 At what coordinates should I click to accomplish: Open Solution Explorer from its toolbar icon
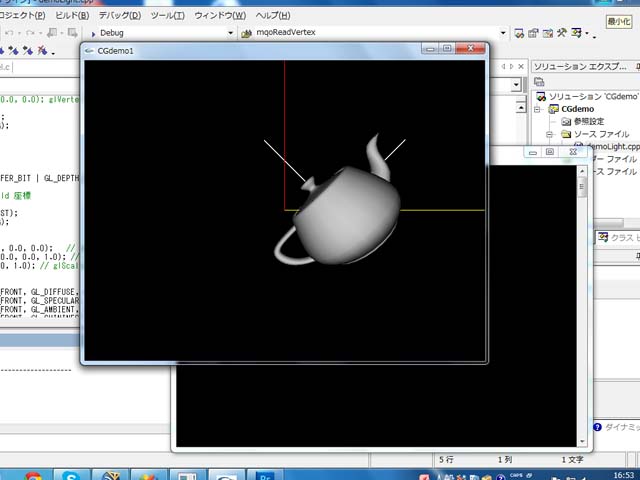(x=519, y=33)
